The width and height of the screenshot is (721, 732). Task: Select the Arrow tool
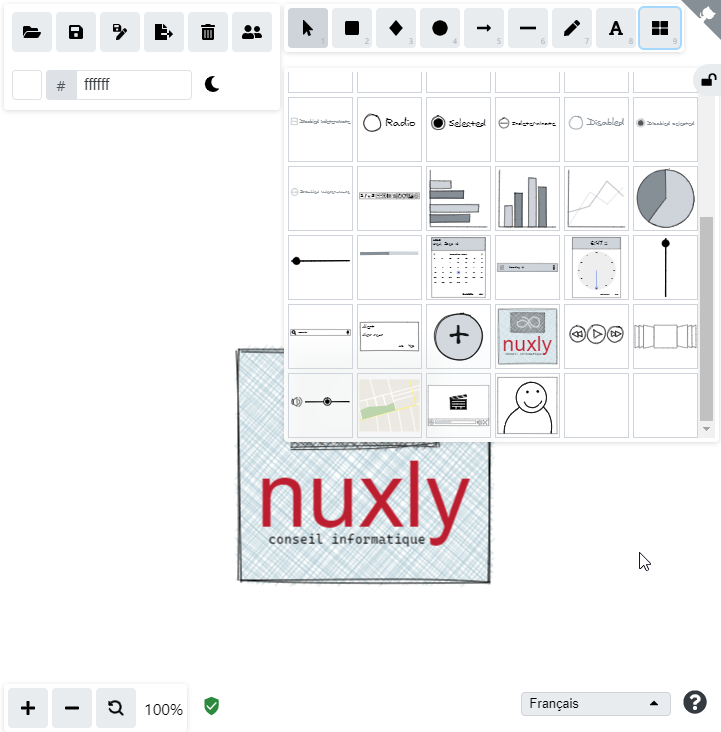[x=484, y=28]
